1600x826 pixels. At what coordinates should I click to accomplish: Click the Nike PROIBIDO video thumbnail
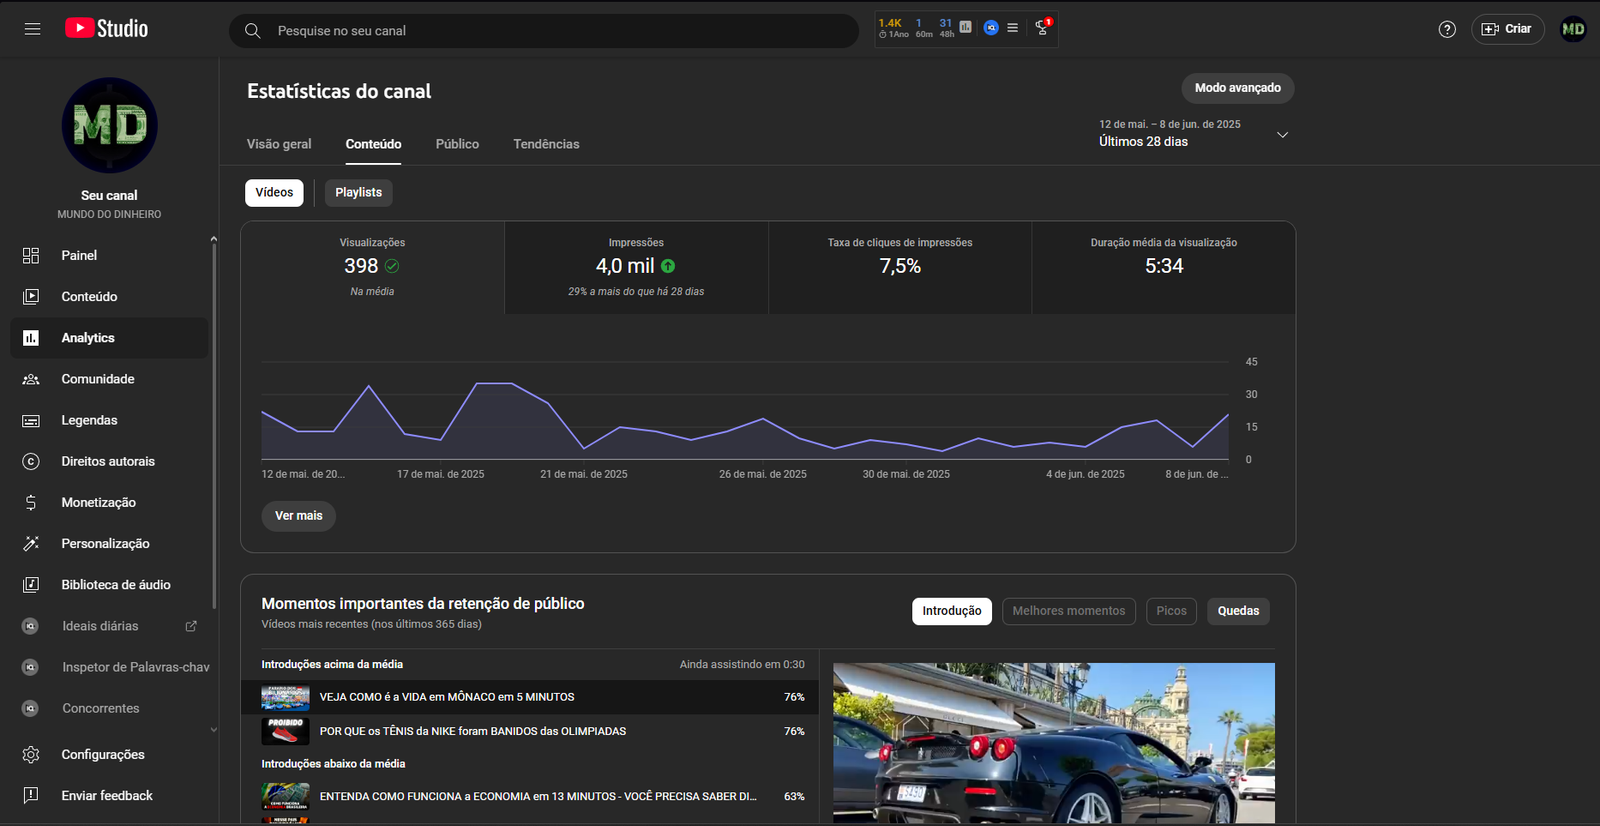click(285, 731)
